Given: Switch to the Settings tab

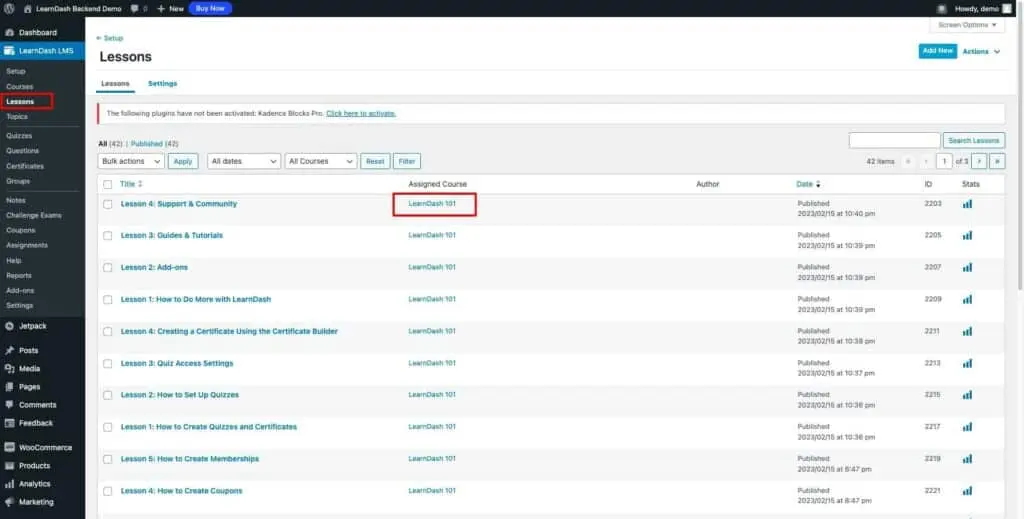Looking at the screenshot, I should click(x=163, y=84).
